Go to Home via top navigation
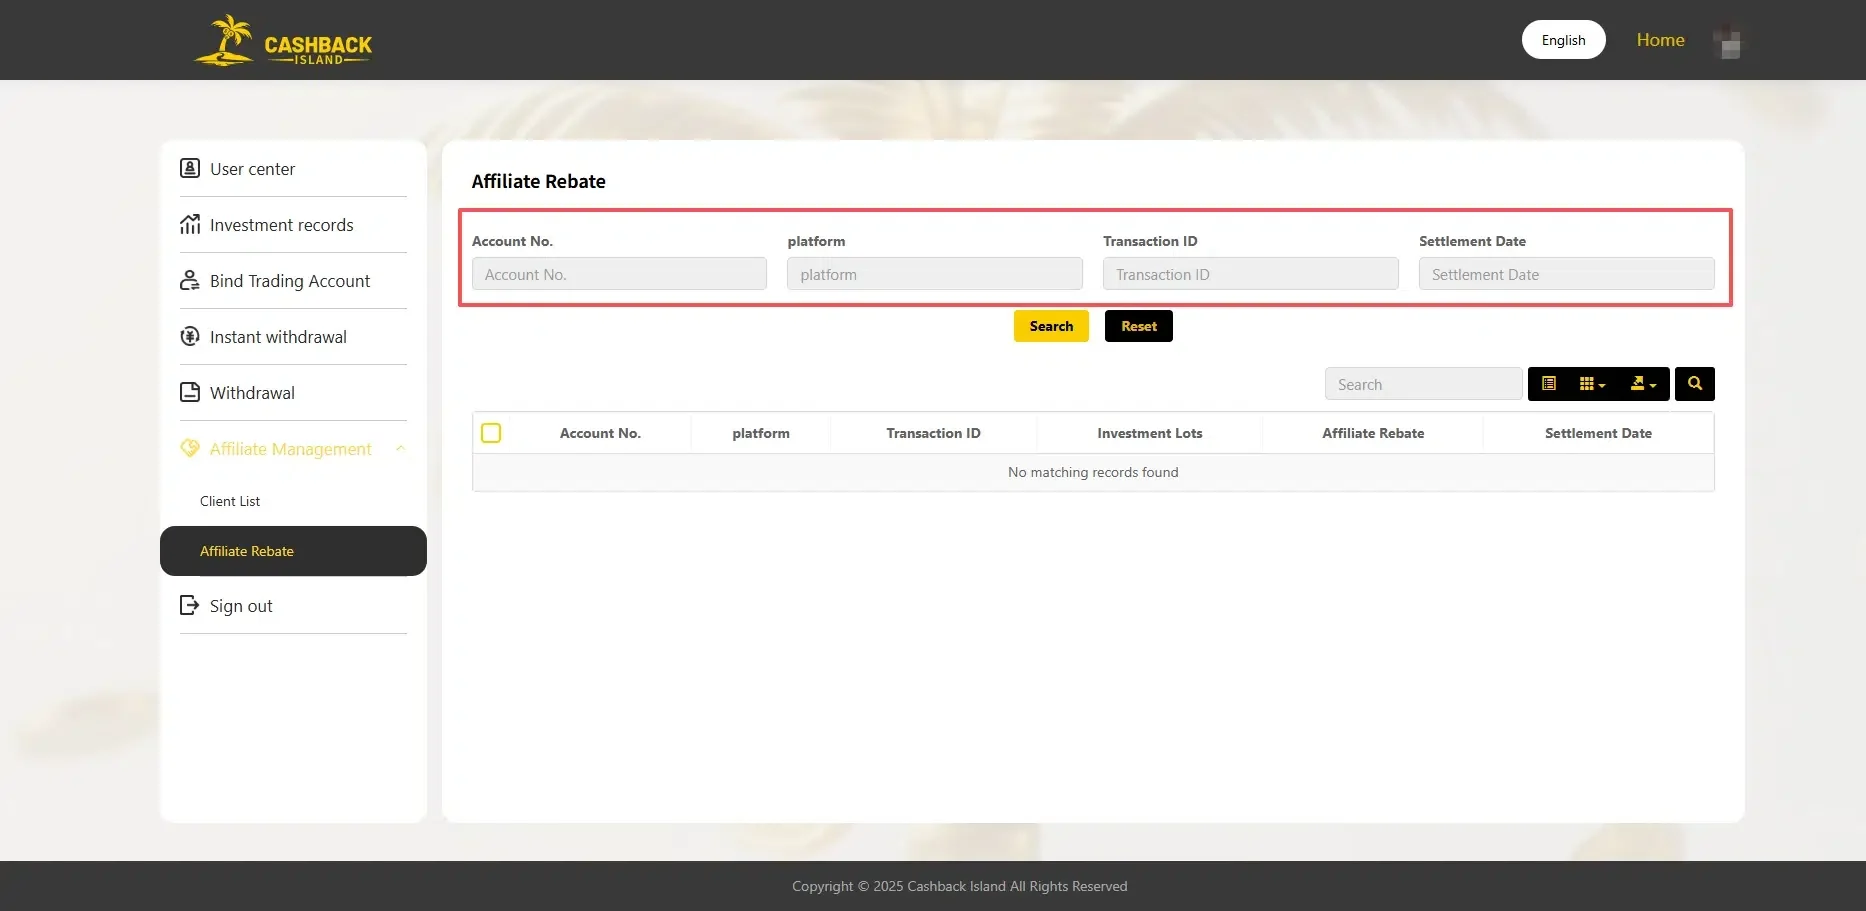 click(1660, 39)
